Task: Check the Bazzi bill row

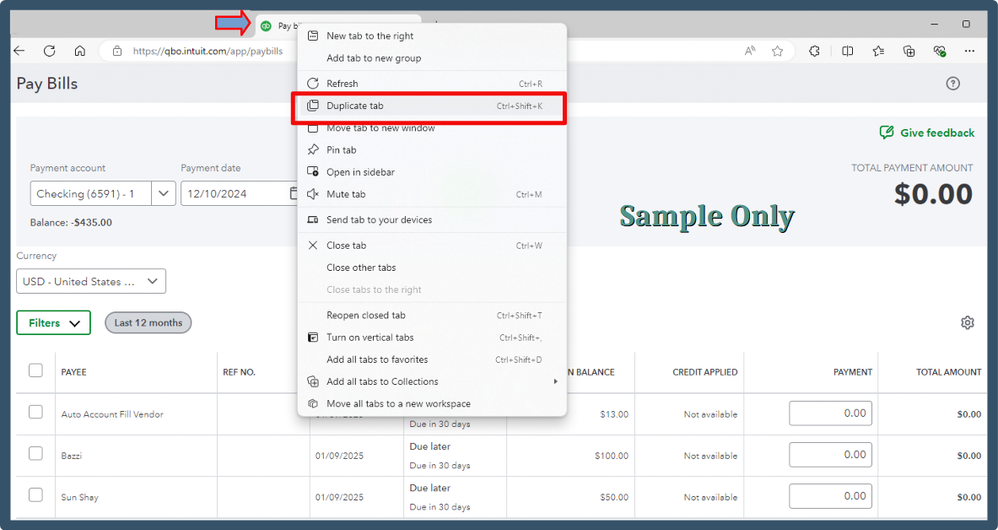Action: click(x=36, y=454)
